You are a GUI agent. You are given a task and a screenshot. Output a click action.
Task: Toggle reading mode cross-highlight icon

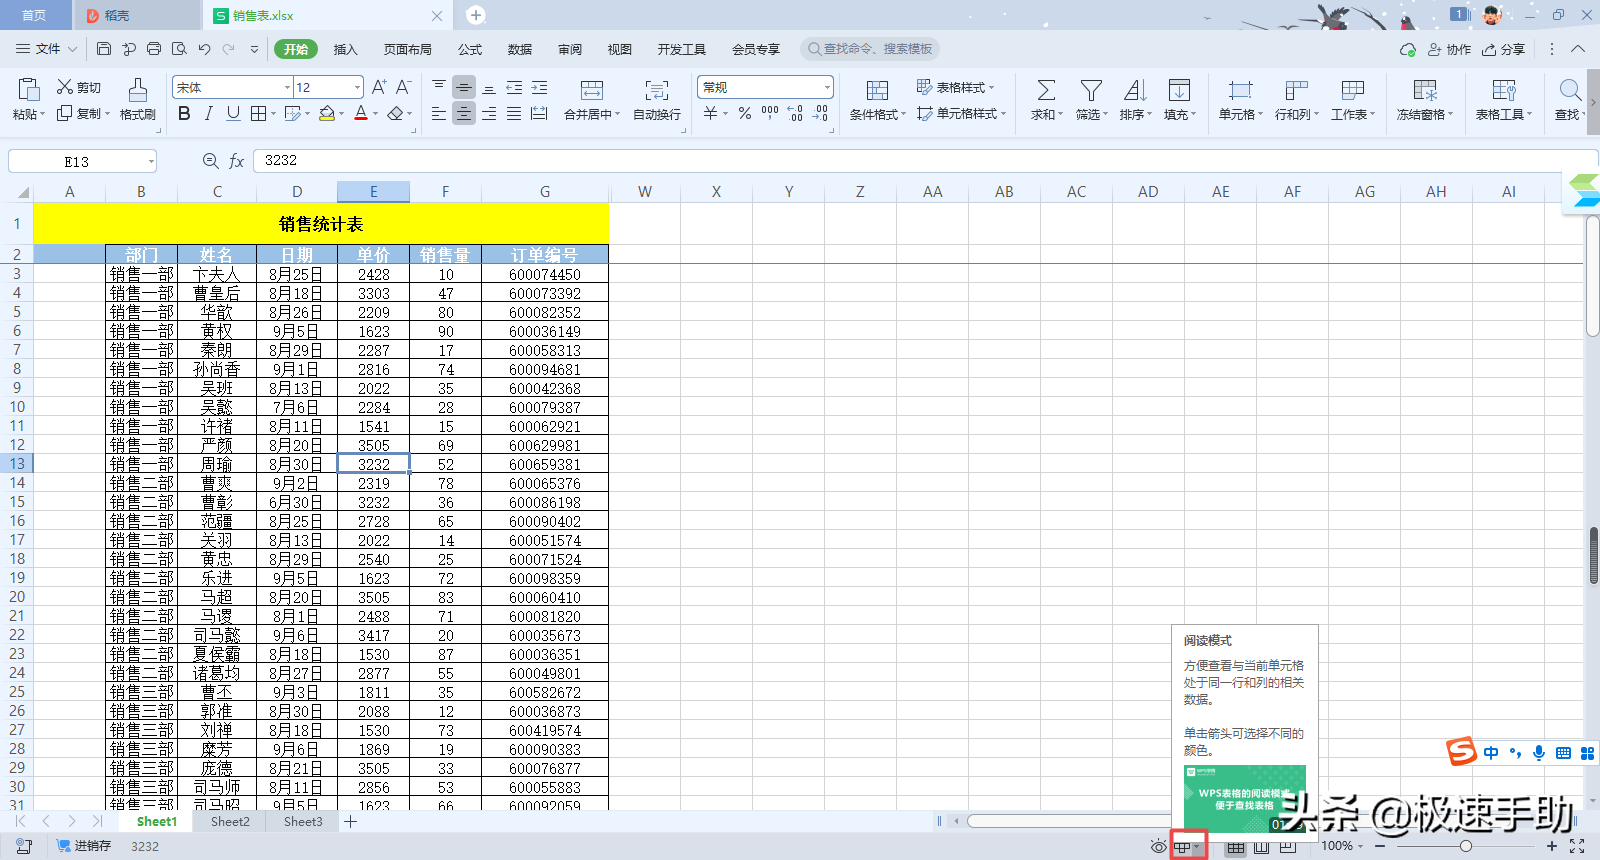[1182, 847]
